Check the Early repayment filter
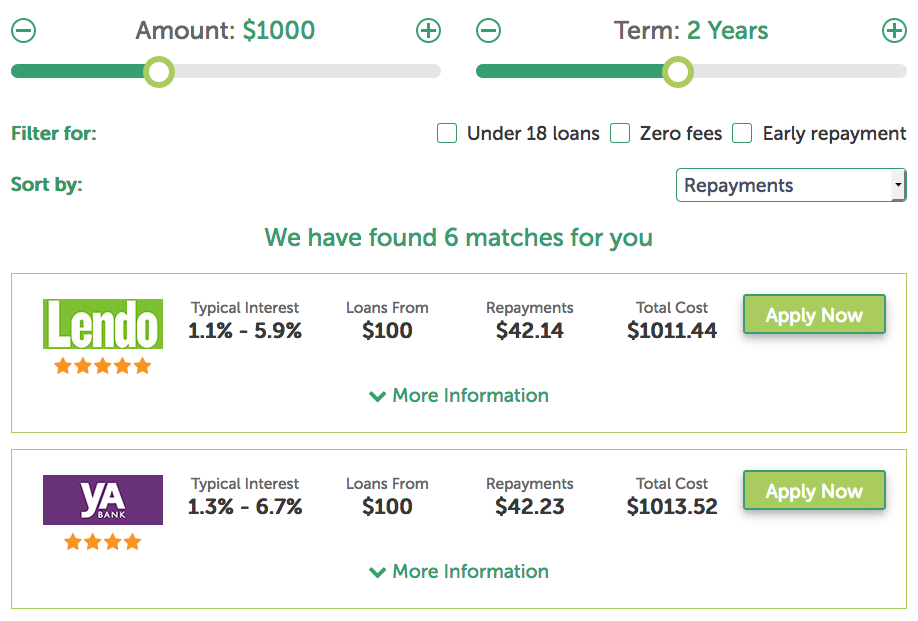 (x=742, y=133)
